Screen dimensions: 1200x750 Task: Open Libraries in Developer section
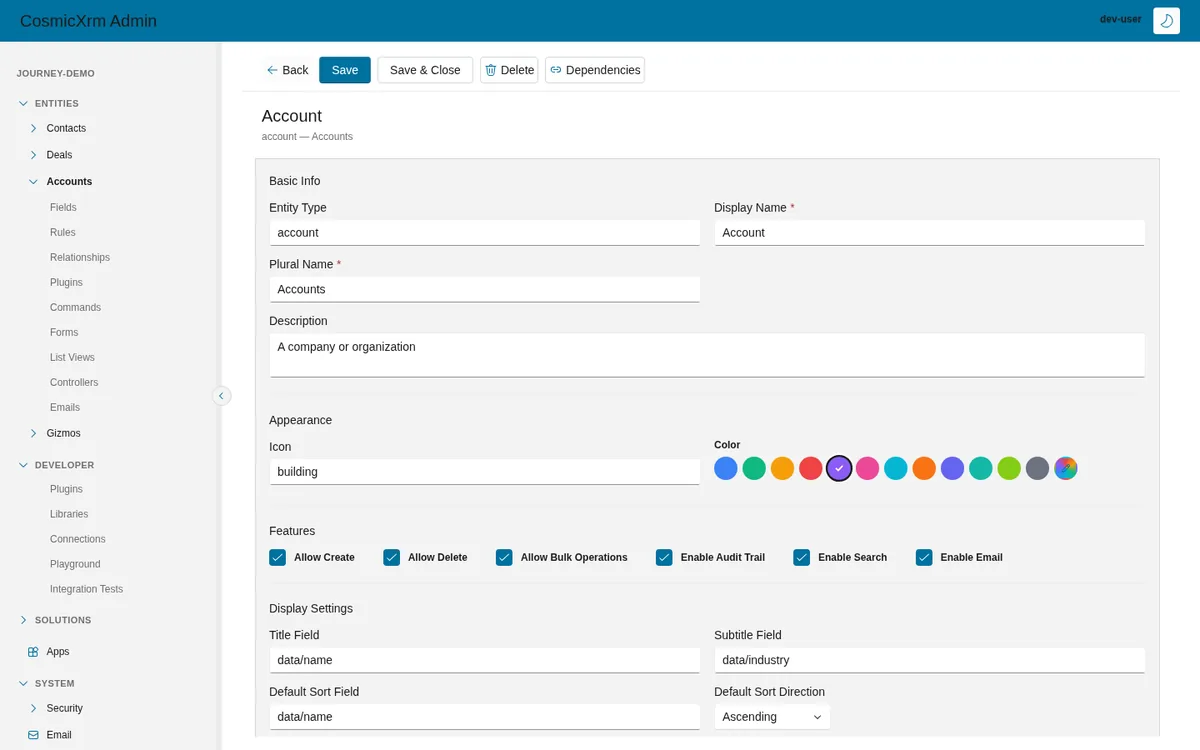69,514
